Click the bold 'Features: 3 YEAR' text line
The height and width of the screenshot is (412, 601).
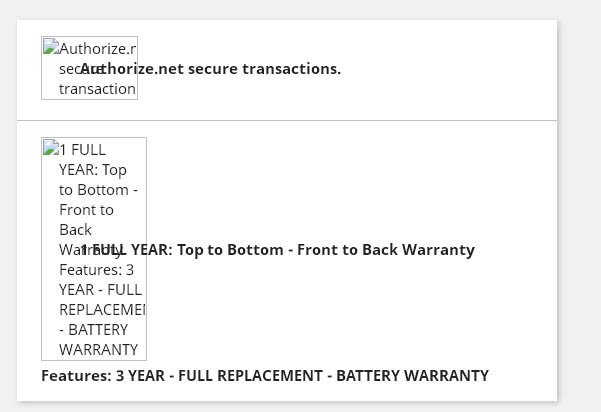pos(265,376)
